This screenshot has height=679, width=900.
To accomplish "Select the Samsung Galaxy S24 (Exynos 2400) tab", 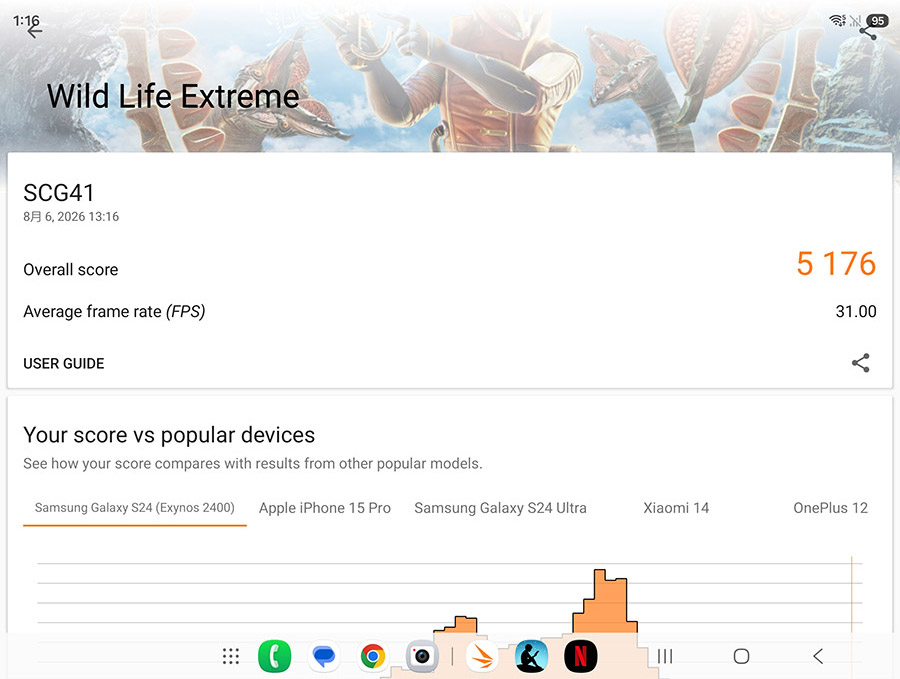I will (x=134, y=508).
